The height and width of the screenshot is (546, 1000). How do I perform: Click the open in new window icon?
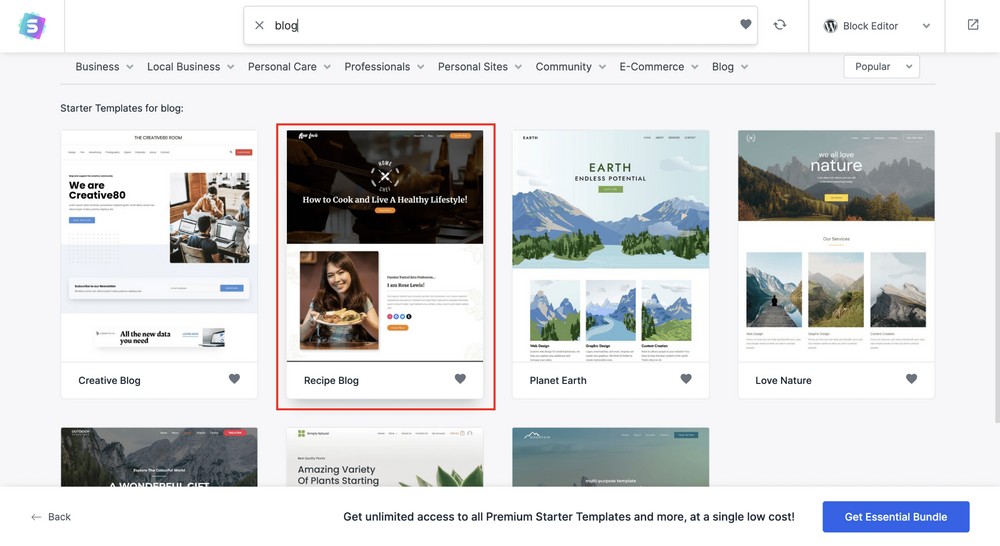pos(973,25)
